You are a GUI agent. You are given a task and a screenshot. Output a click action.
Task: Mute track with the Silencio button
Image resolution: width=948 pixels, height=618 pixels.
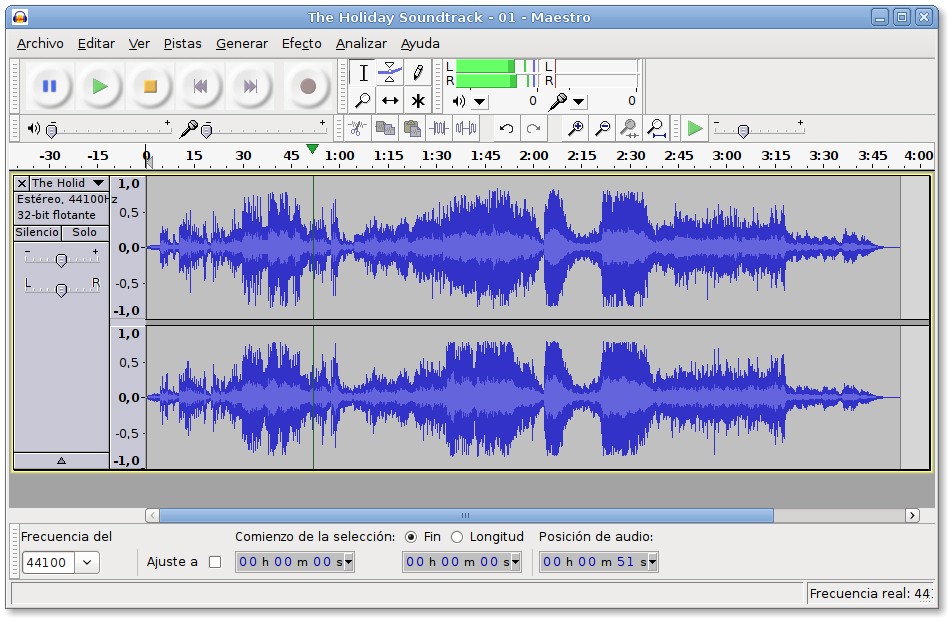pyautogui.click(x=37, y=232)
